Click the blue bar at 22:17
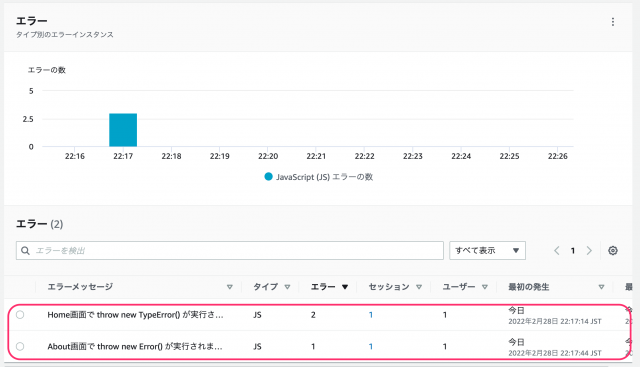This screenshot has height=367, width=640. point(123,130)
